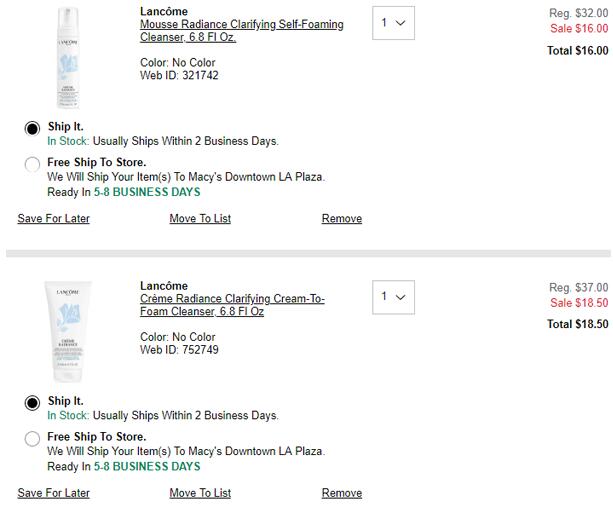The height and width of the screenshot is (513, 613).
Task: Open quantity dropdown for Mousse Radiance cleanser
Action: coord(393,23)
